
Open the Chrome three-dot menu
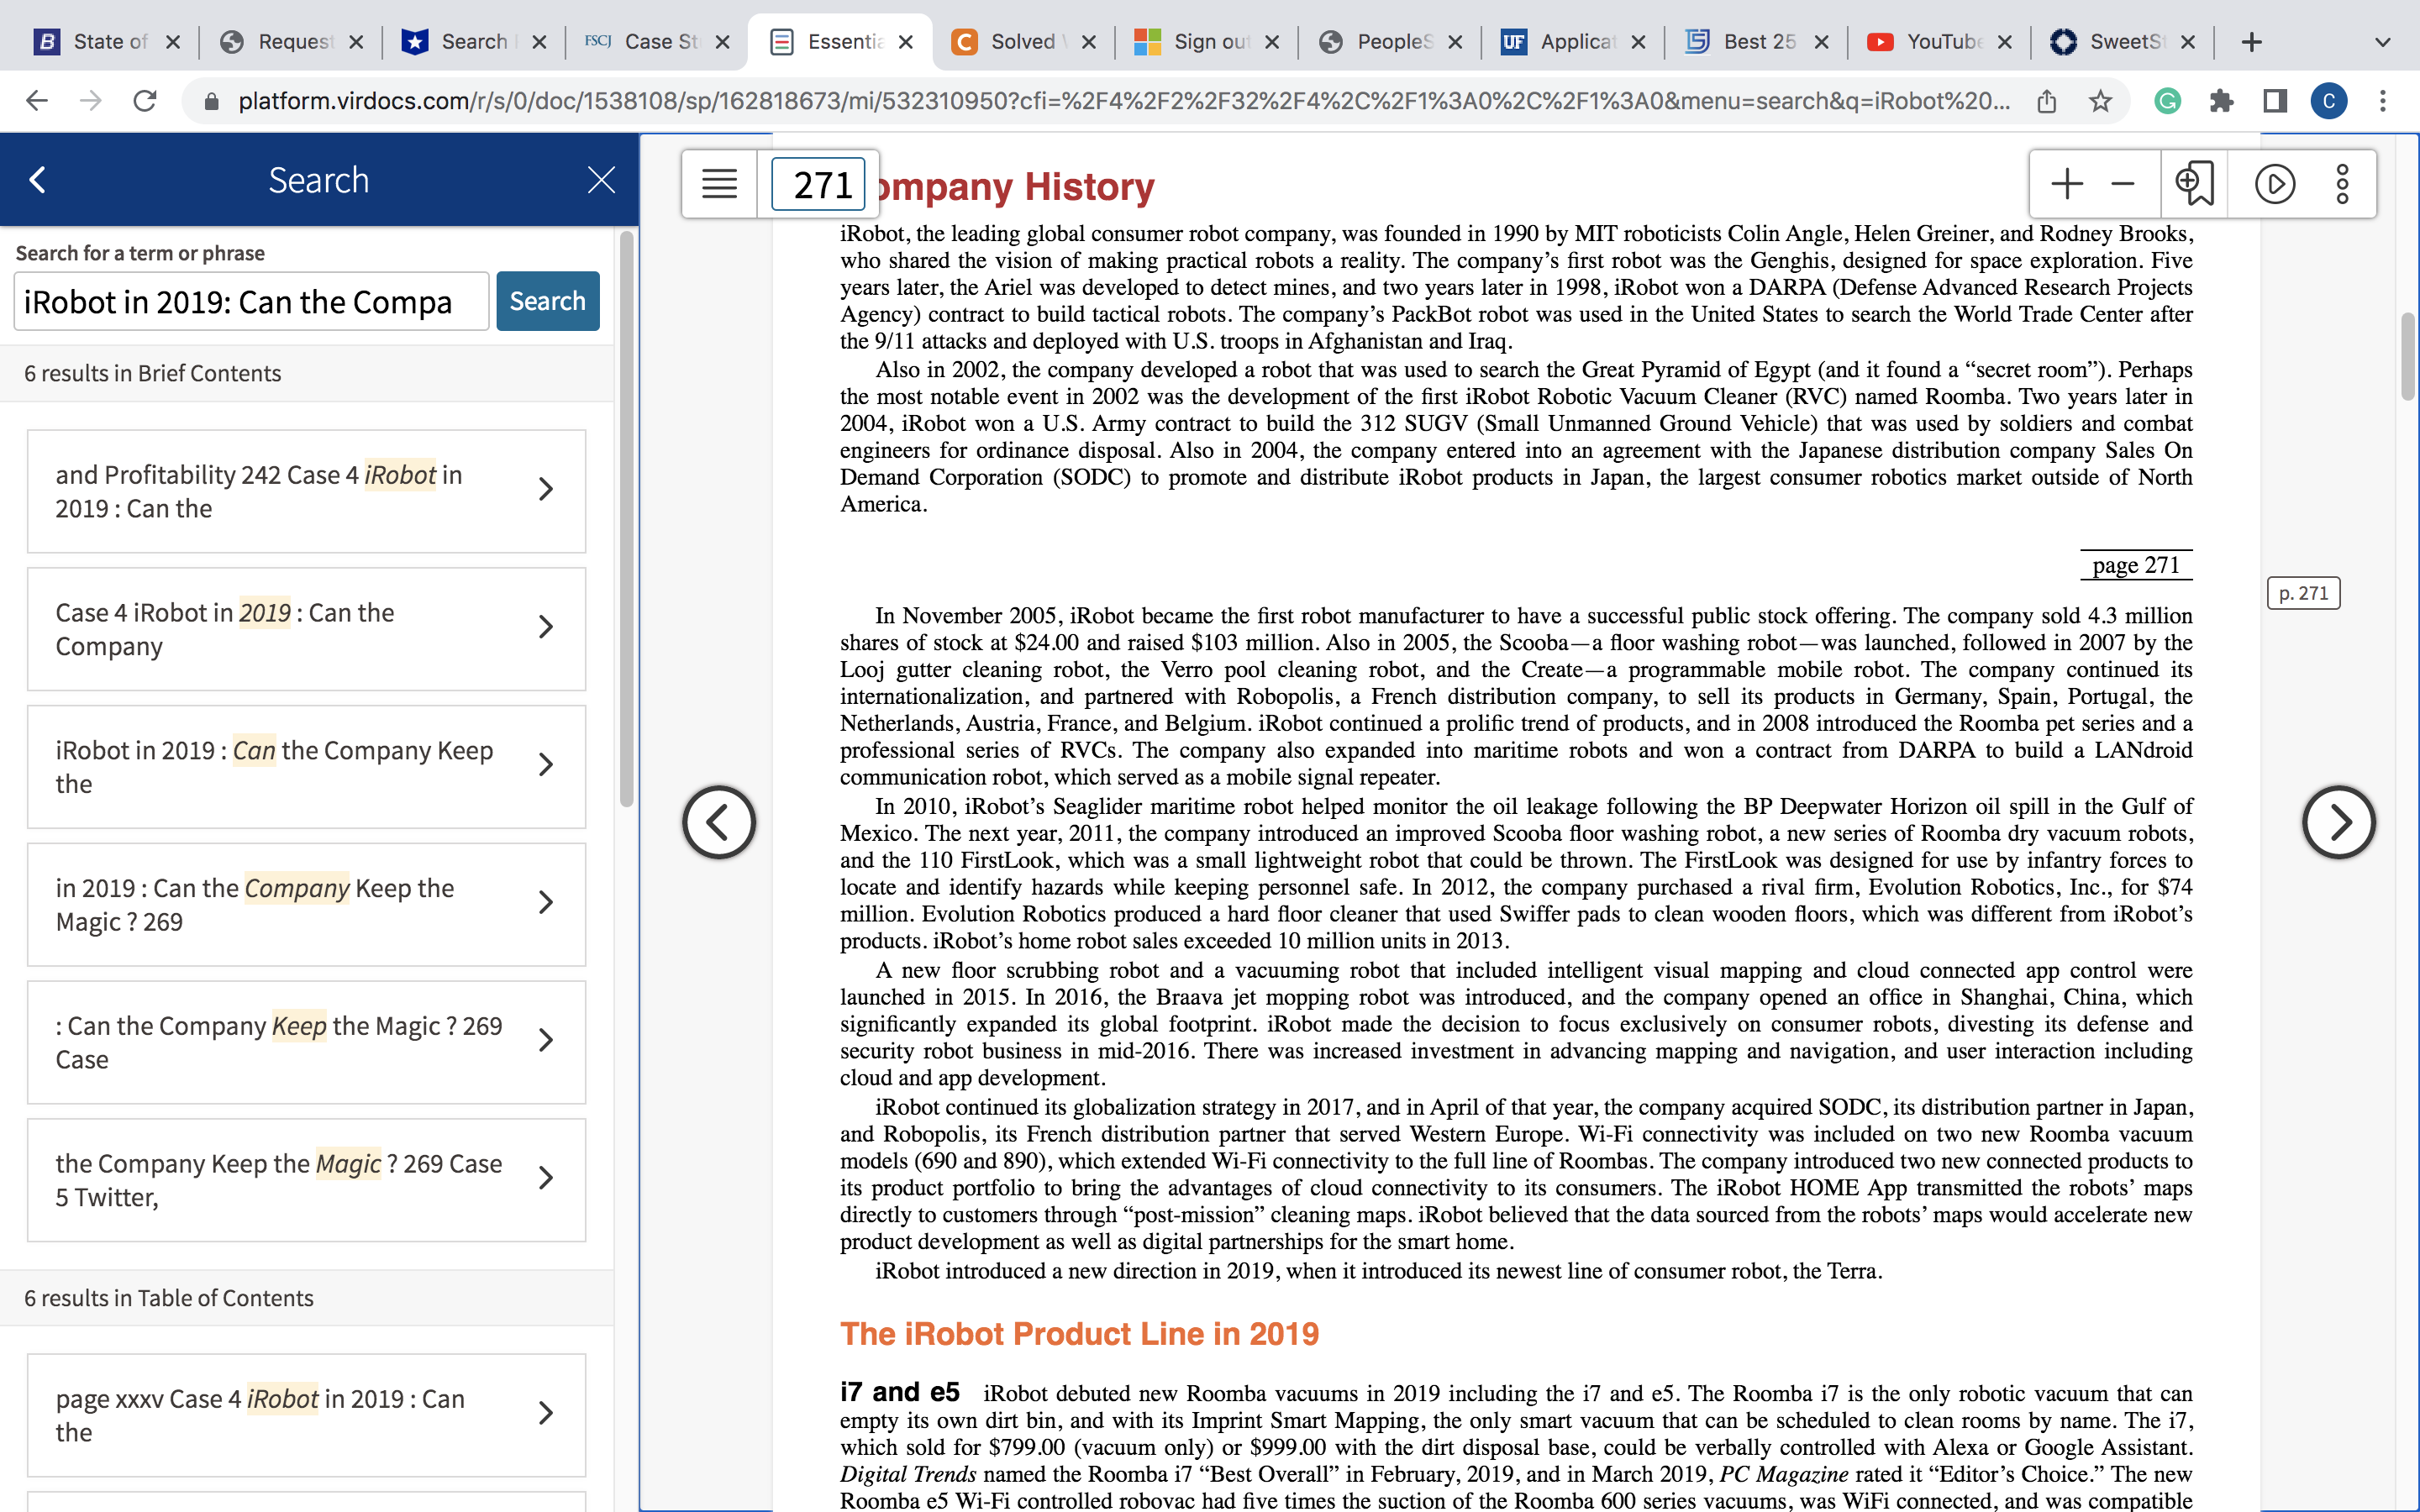2383,101
